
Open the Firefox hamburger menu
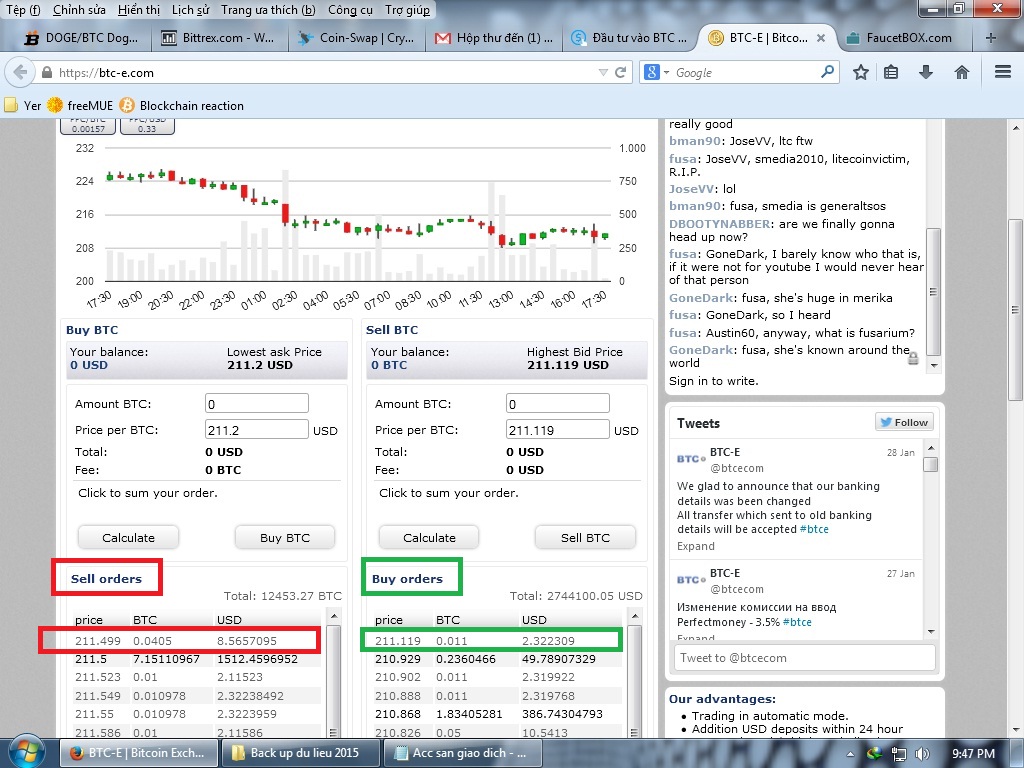(1002, 72)
